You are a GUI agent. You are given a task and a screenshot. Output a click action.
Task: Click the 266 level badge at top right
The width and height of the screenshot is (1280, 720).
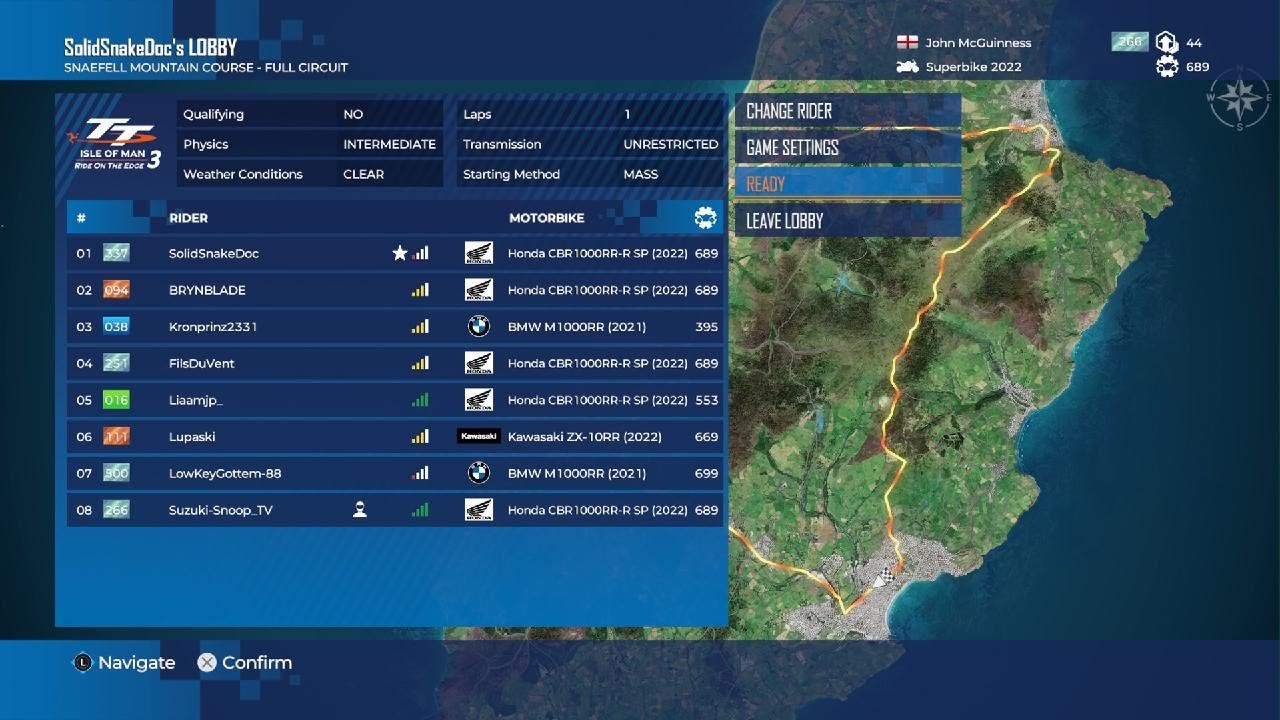coord(1130,42)
